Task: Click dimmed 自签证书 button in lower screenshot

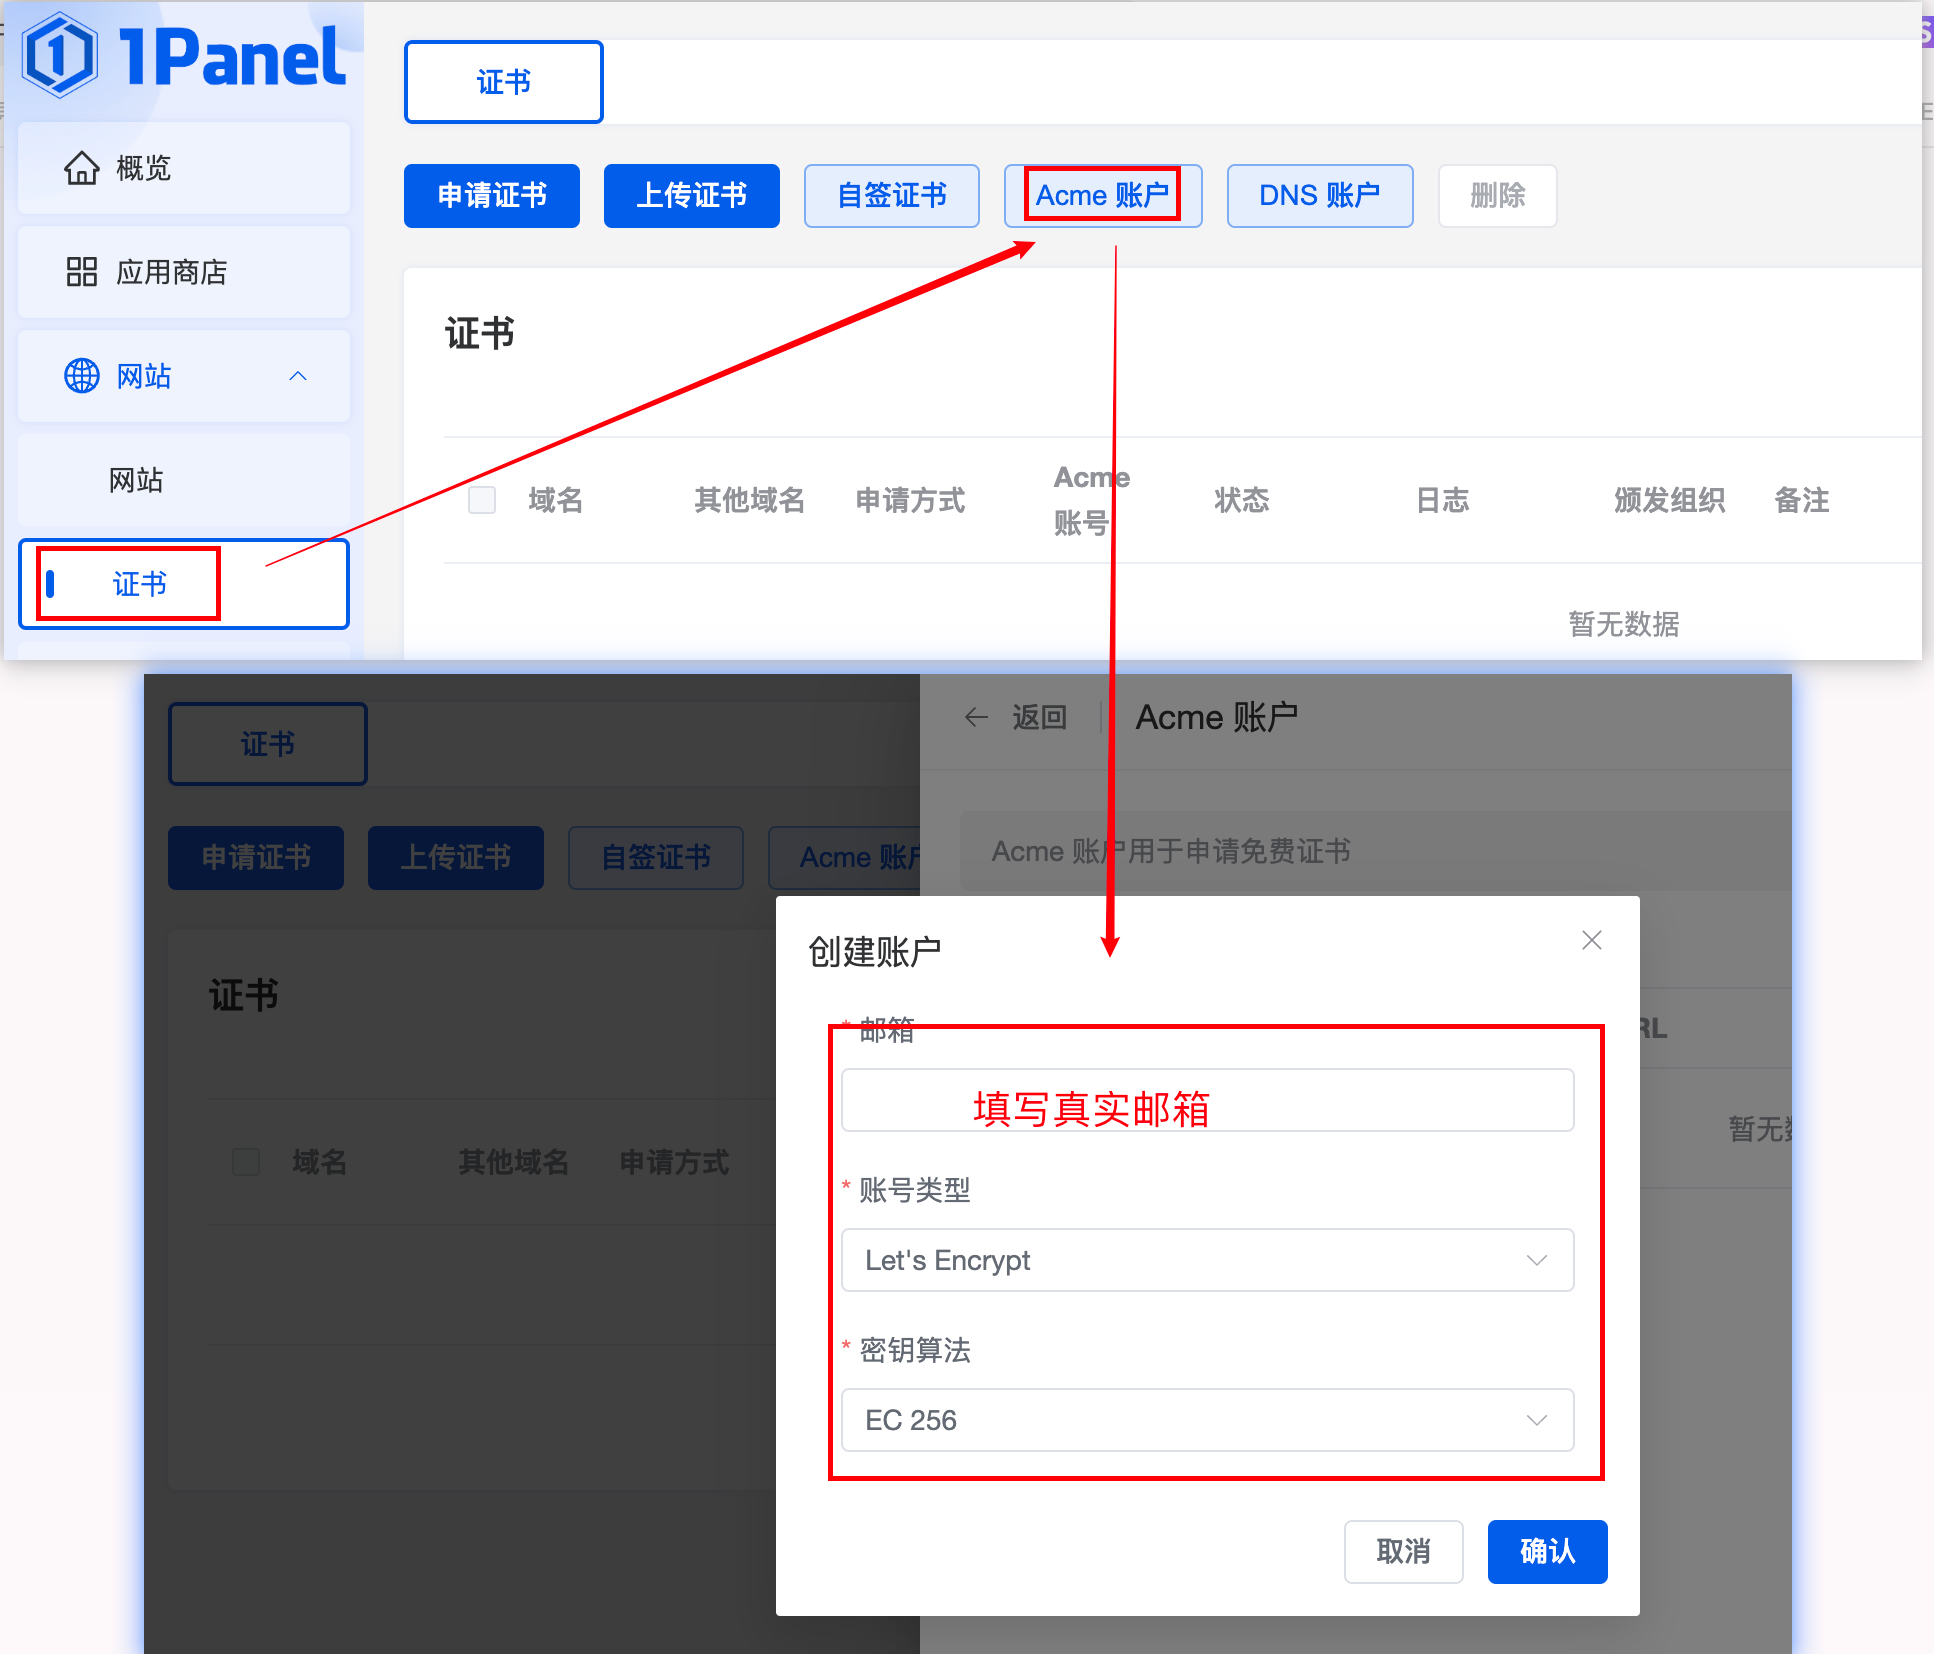Action: click(656, 858)
